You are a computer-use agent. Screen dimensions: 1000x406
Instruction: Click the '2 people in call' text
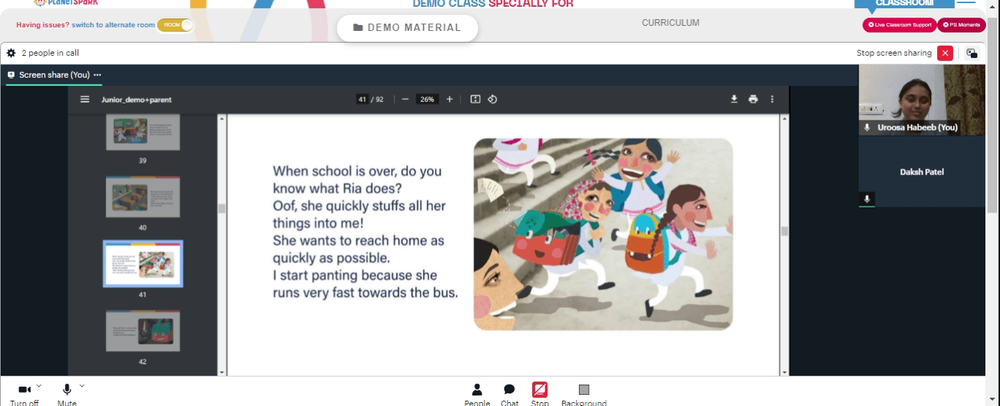click(x=50, y=53)
